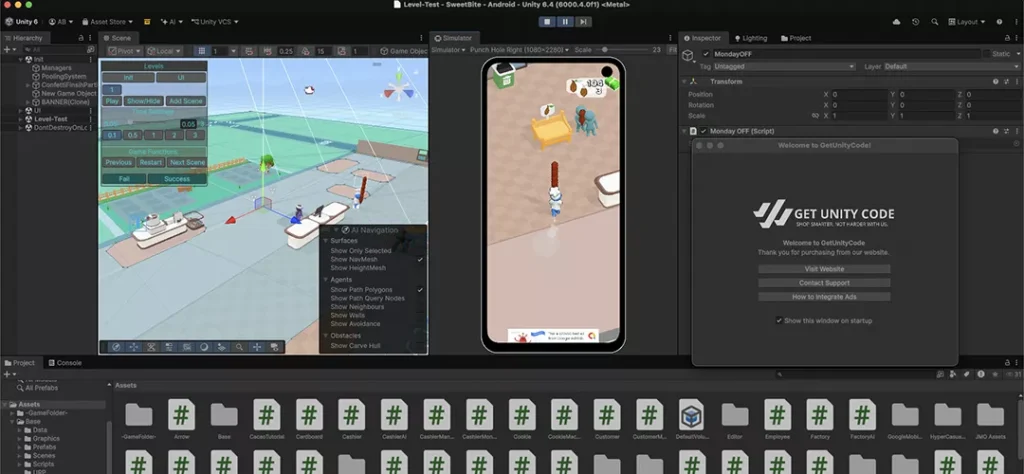Collapse the Transform component
The height and width of the screenshot is (474, 1024).
pos(684,82)
